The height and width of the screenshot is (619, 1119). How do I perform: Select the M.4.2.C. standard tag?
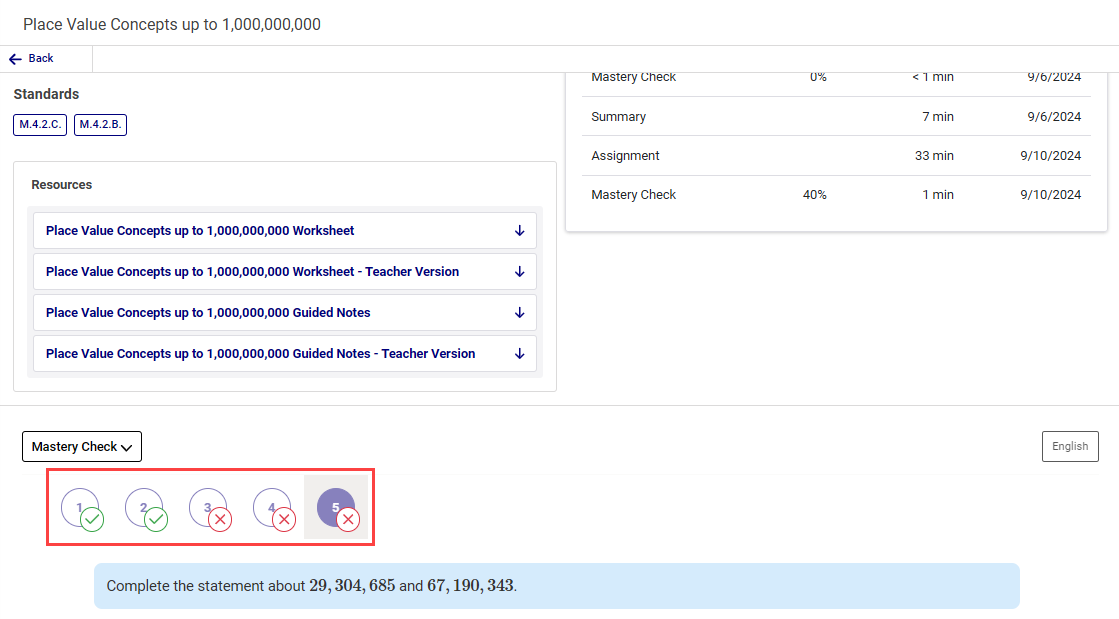click(x=40, y=125)
